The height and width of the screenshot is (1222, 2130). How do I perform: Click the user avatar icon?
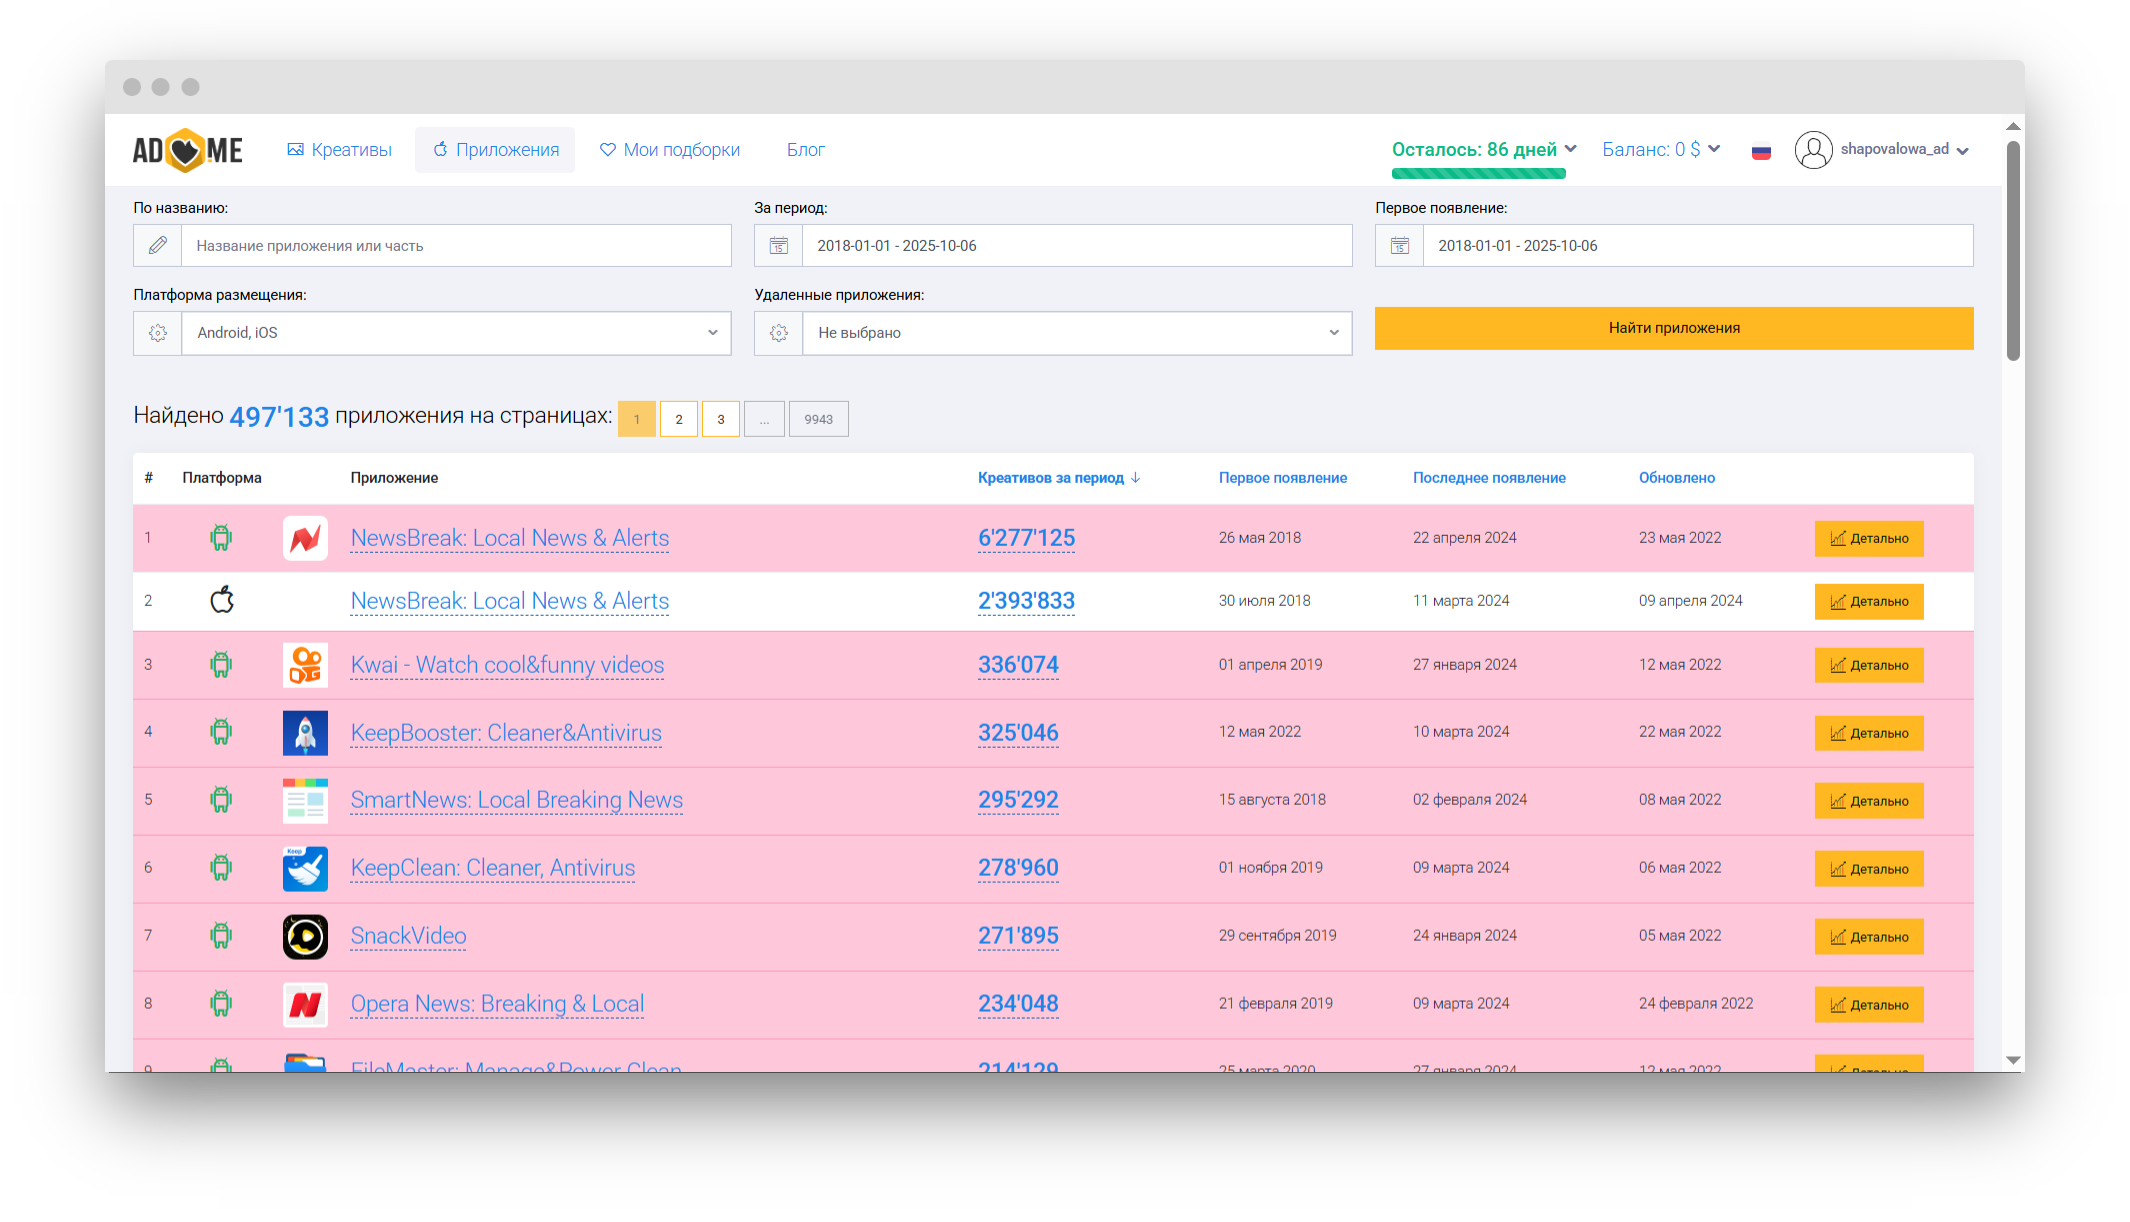click(1813, 150)
